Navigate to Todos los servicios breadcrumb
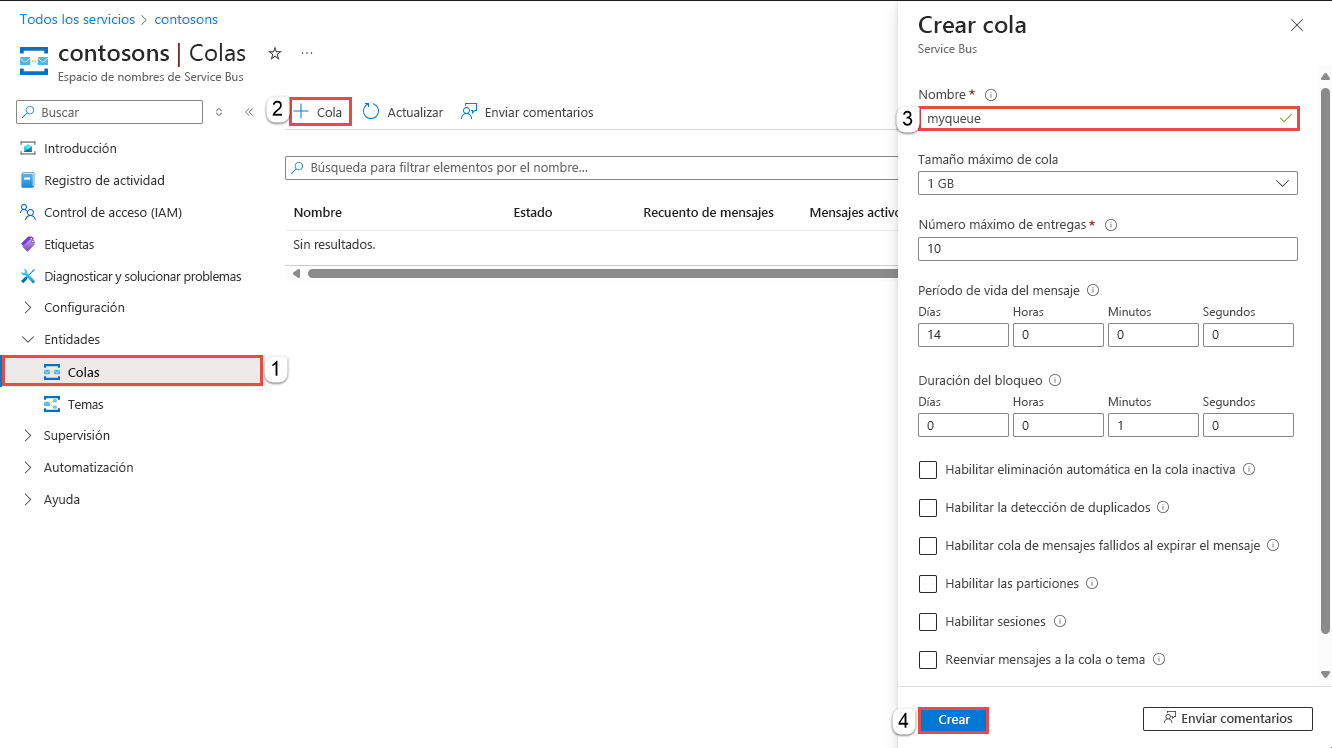The width and height of the screenshot is (1332, 748). coord(77,18)
